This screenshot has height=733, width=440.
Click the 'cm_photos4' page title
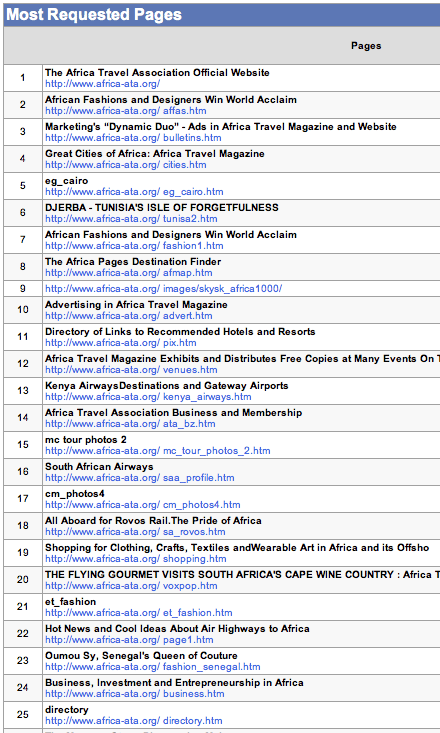coord(75,495)
